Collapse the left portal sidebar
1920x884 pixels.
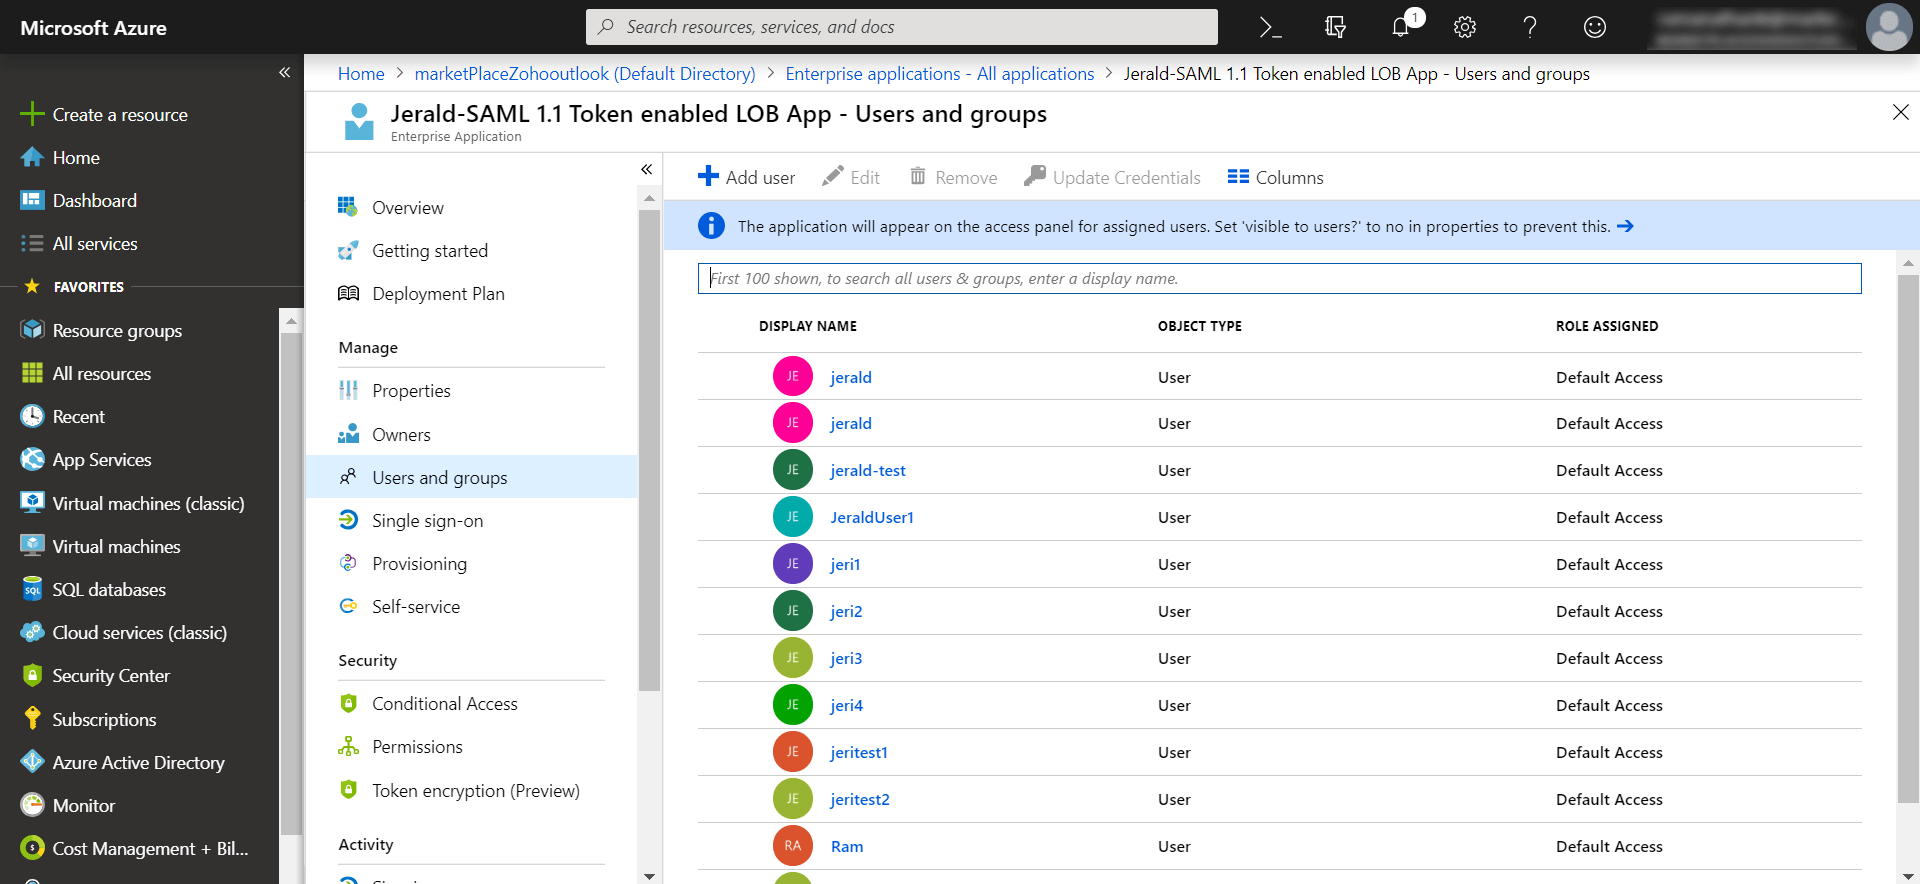284,72
